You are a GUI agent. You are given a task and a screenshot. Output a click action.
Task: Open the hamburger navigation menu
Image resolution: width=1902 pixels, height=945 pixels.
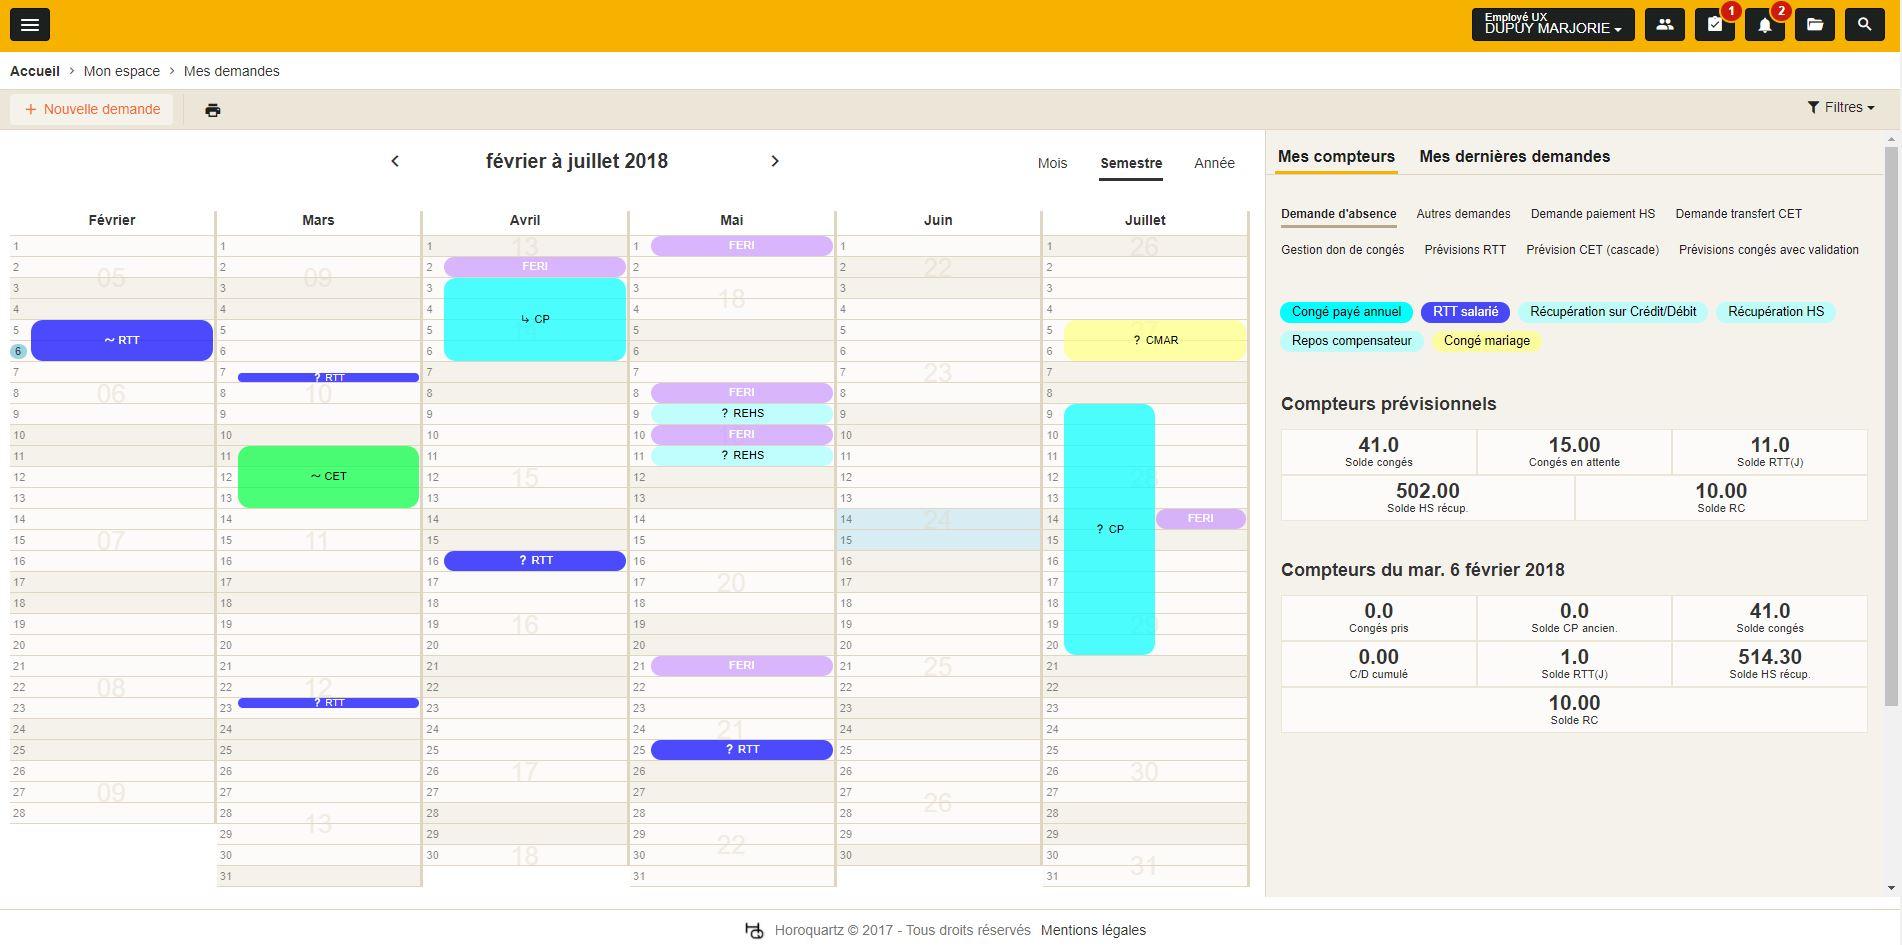[x=29, y=24]
